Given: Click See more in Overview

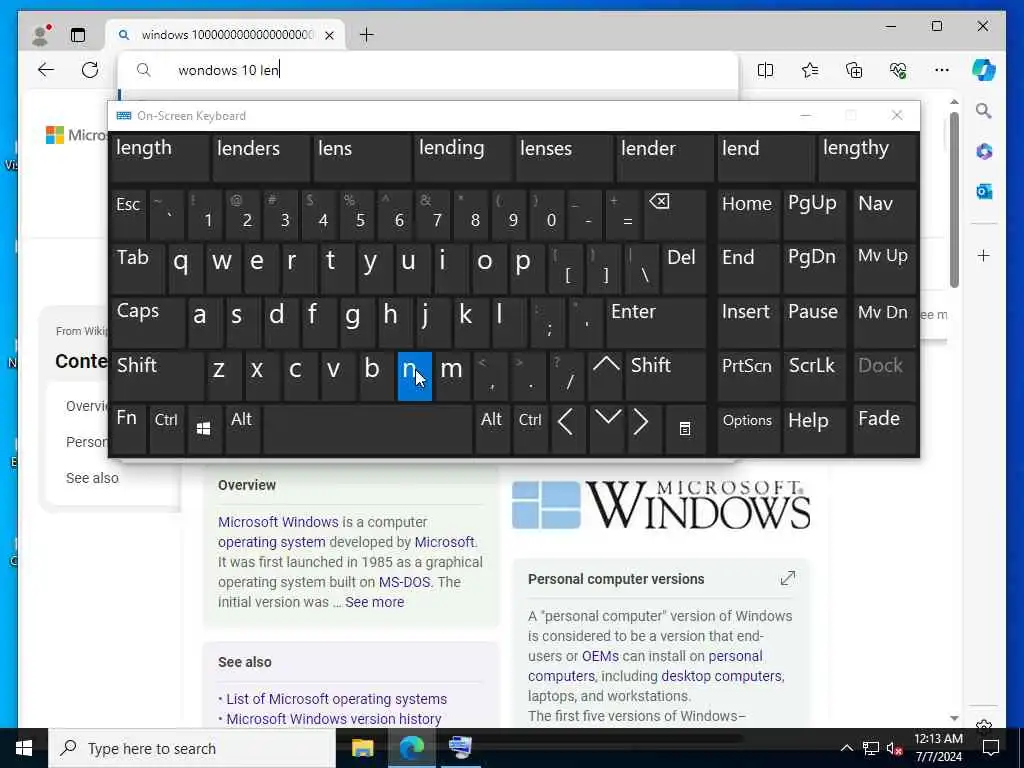Looking at the screenshot, I should (374, 602).
